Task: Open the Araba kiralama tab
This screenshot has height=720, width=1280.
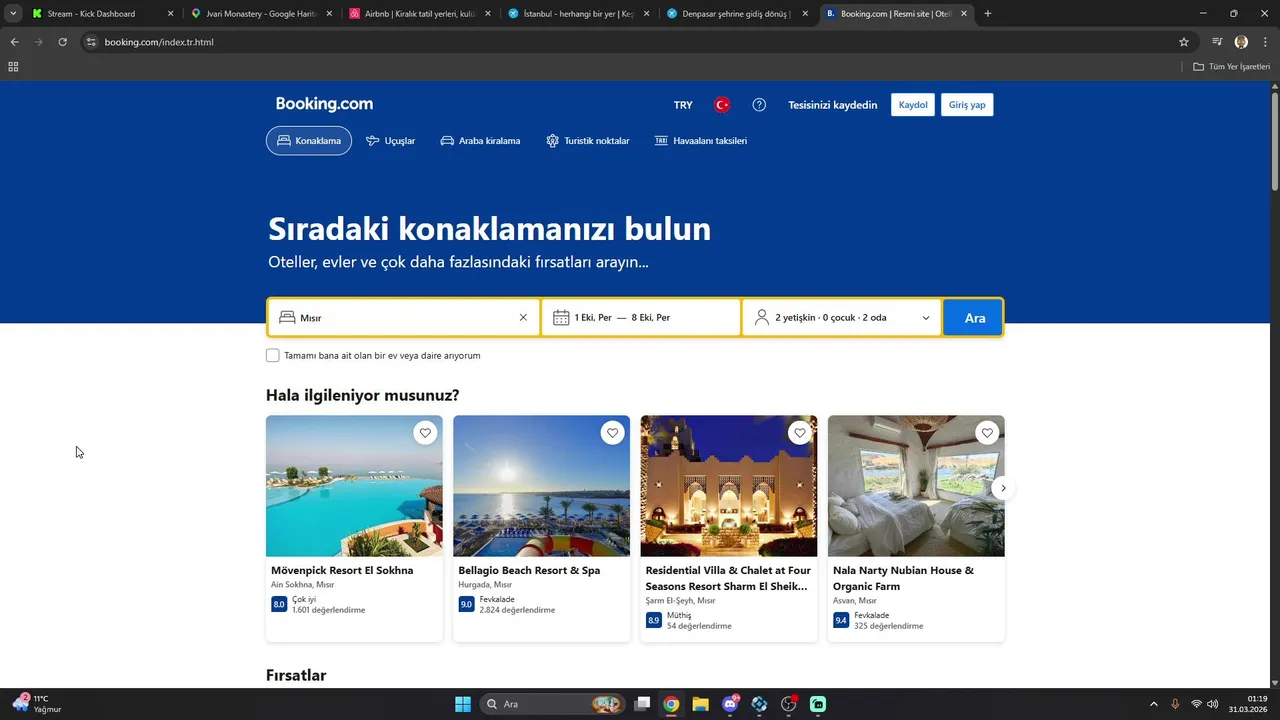Action: point(480,141)
